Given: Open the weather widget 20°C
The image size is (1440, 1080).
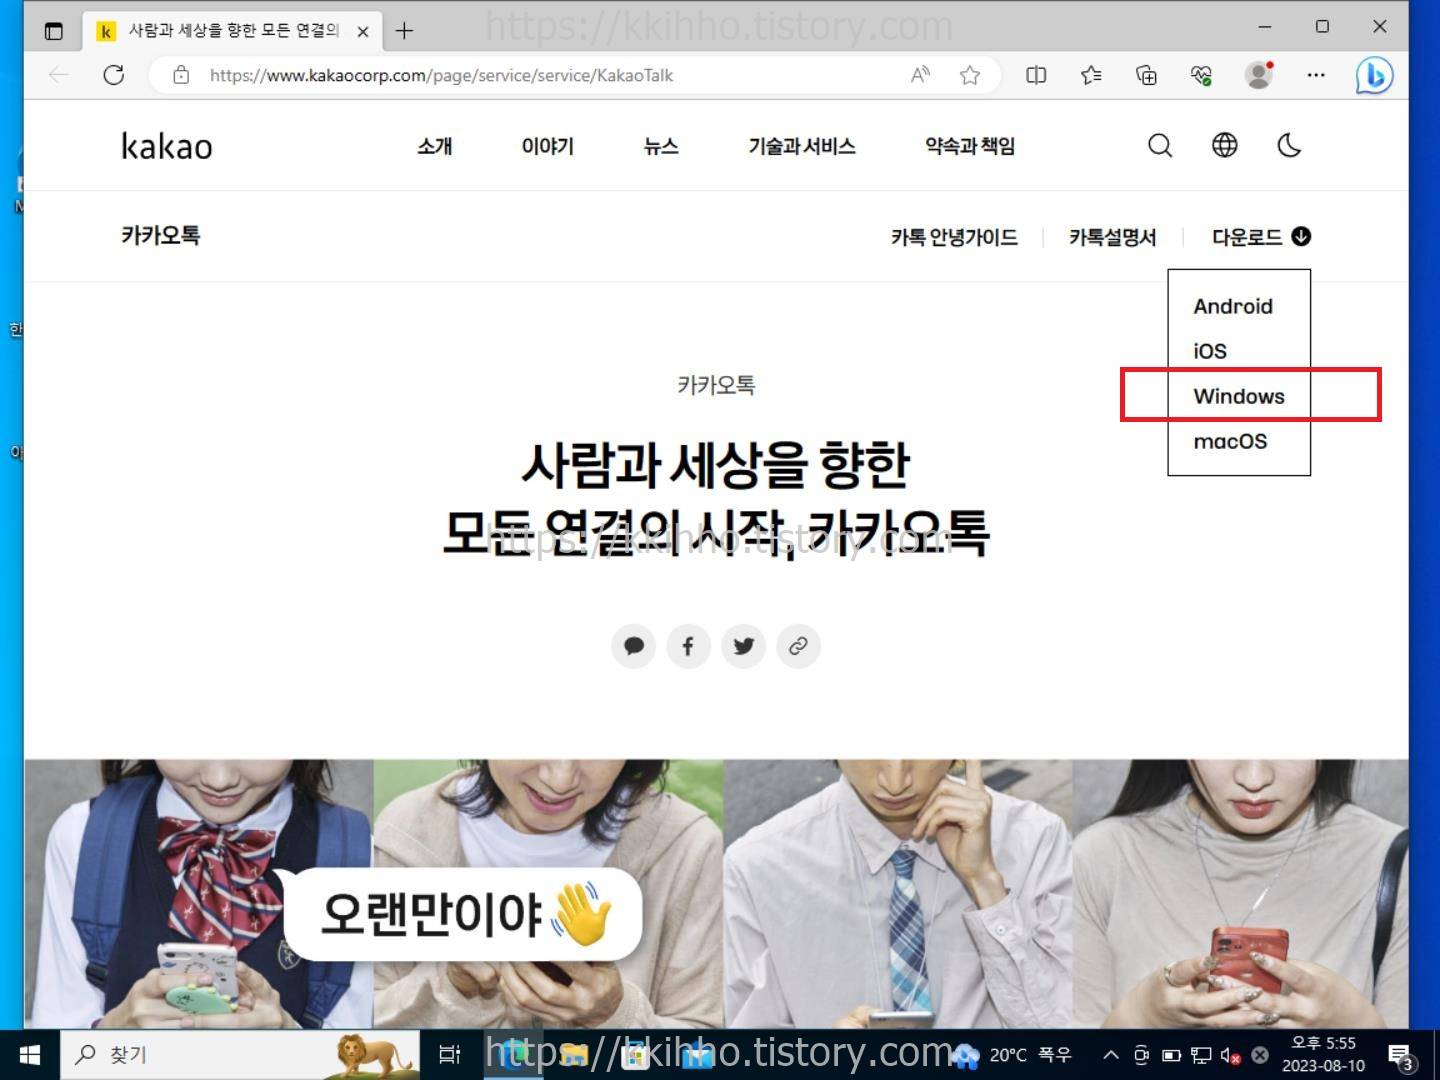Looking at the screenshot, I should coord(1012,1055).
